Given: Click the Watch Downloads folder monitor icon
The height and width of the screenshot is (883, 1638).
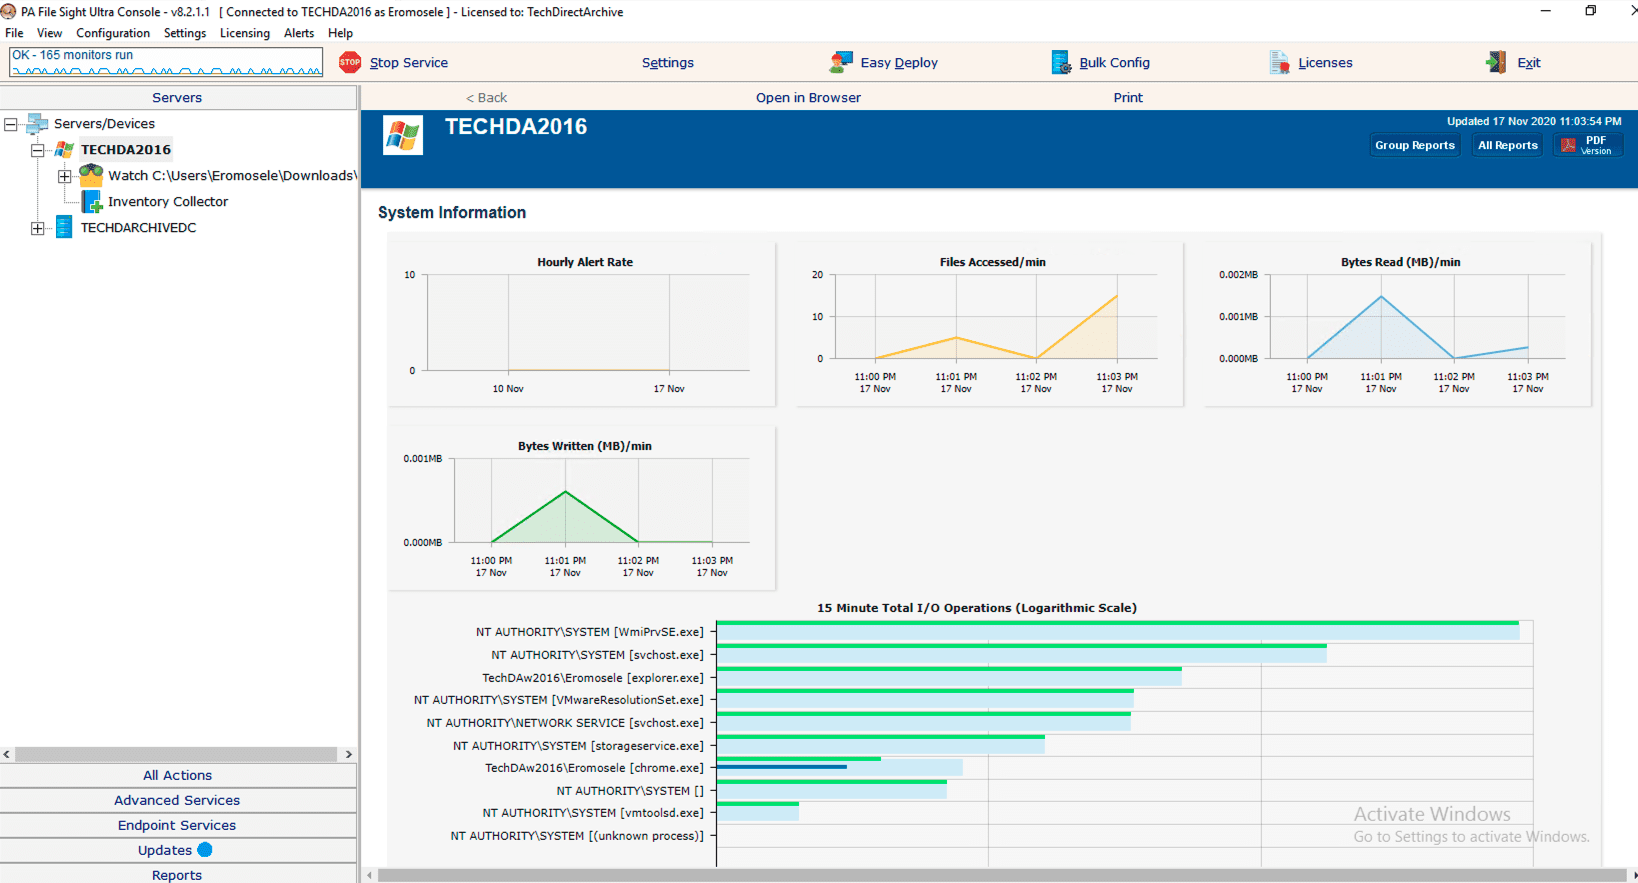Looking at the screenshot, I should point(92,175).
